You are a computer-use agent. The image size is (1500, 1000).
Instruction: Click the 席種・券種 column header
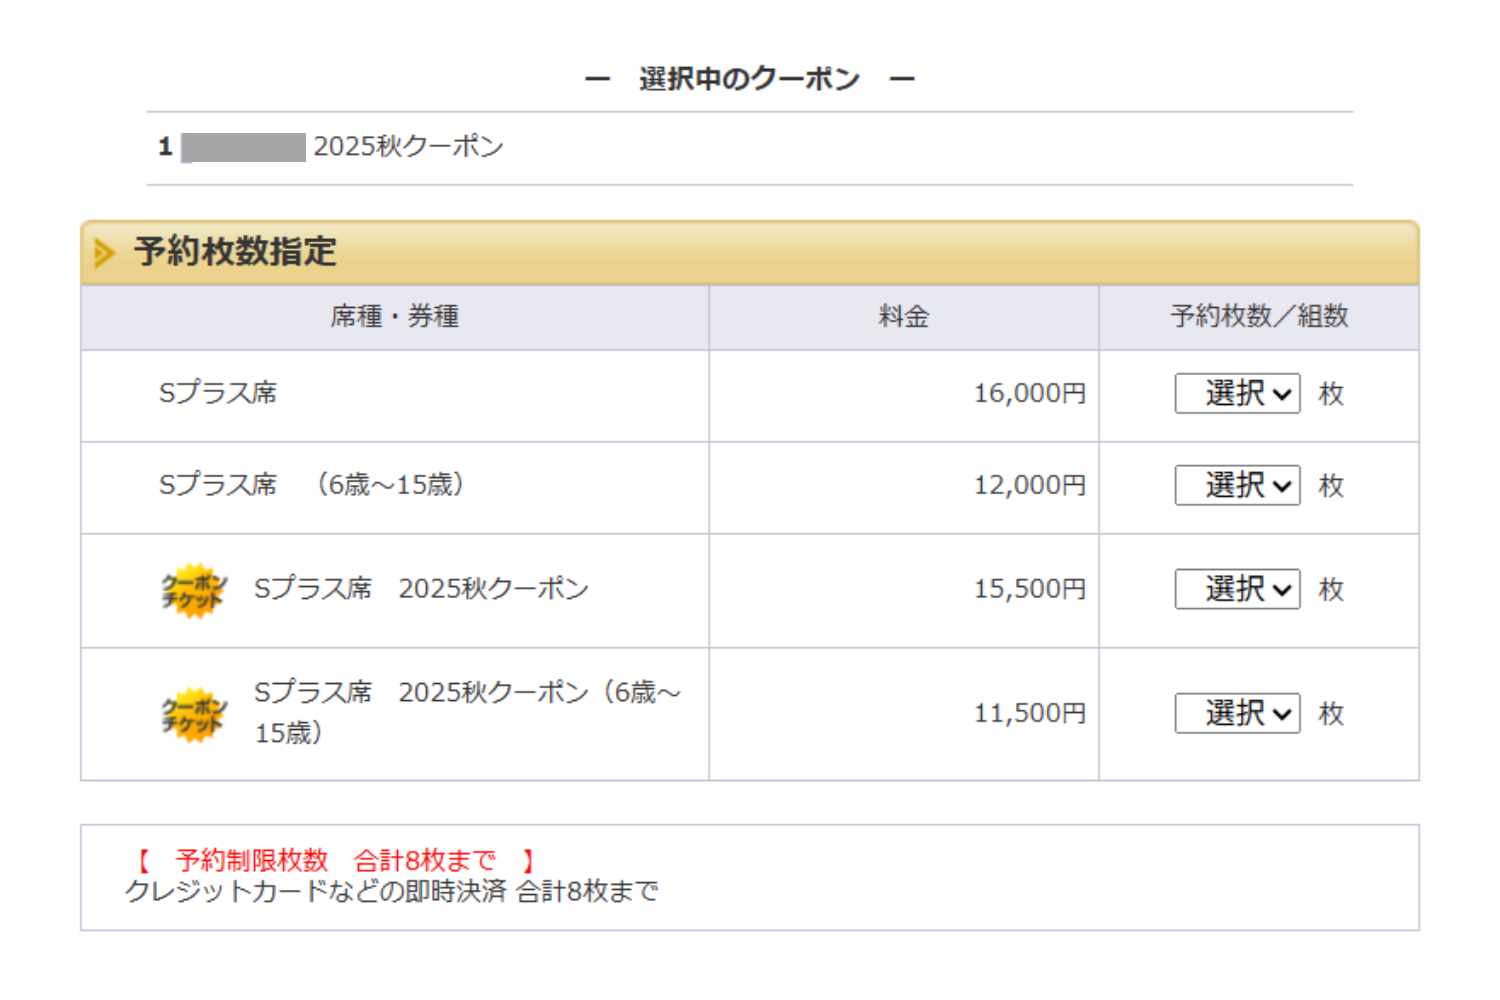[394, 317]
